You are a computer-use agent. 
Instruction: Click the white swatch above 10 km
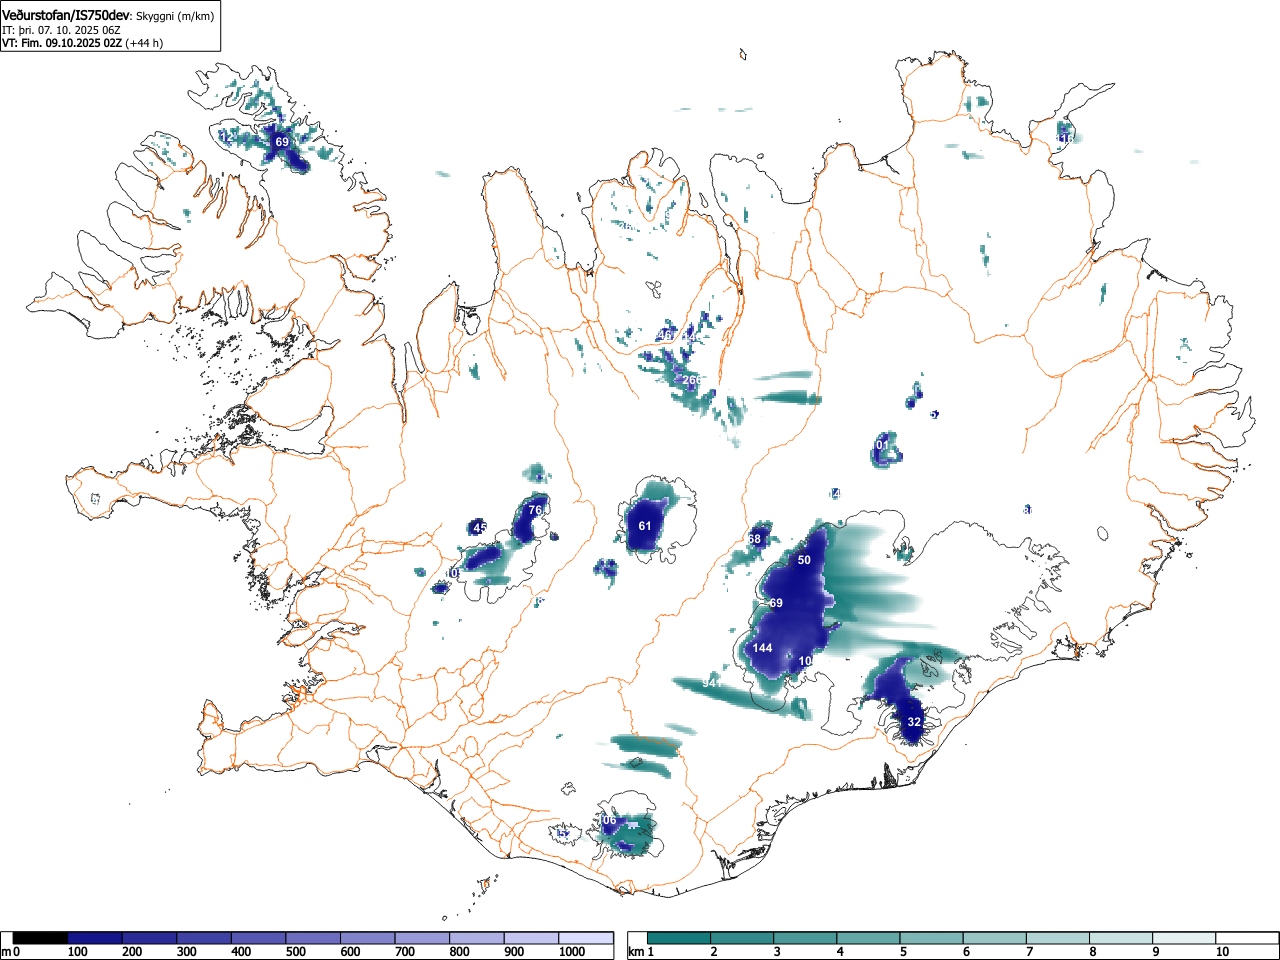[1246, 938]
